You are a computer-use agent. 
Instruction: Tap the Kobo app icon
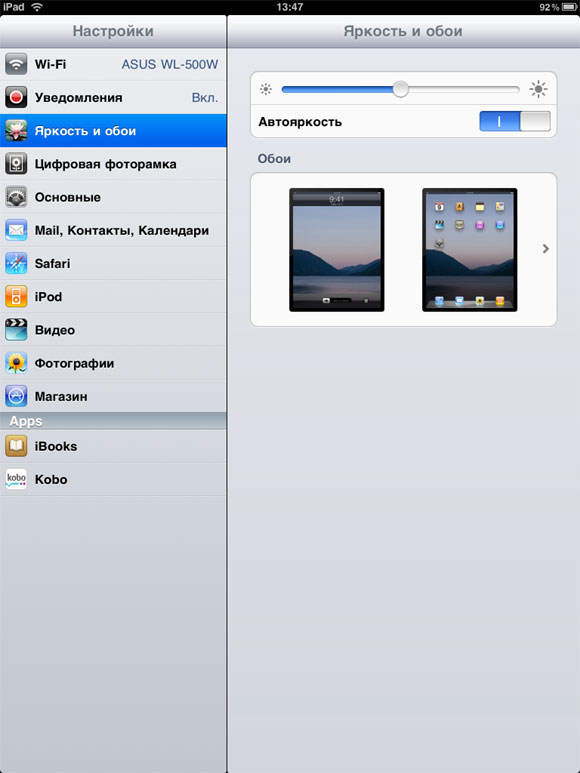pyautogui.click(x=16, y=479)
